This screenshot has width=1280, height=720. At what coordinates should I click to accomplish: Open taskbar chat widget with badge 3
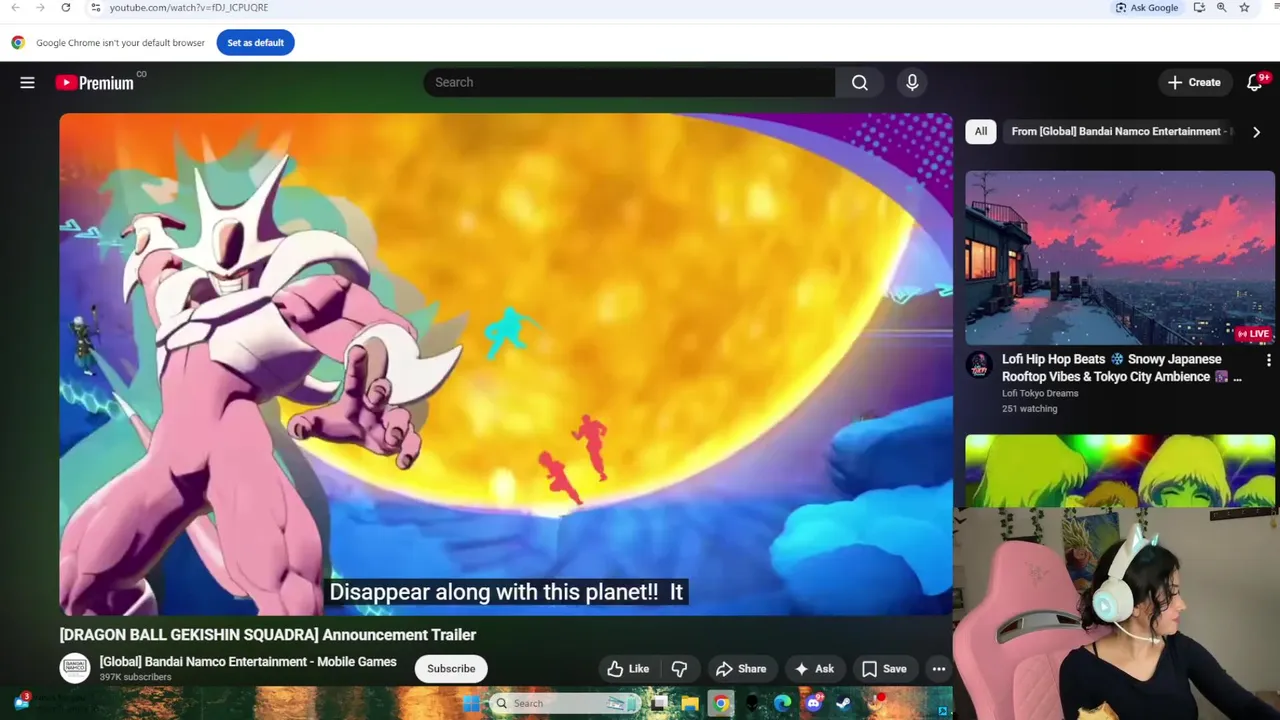coord(21,702)
